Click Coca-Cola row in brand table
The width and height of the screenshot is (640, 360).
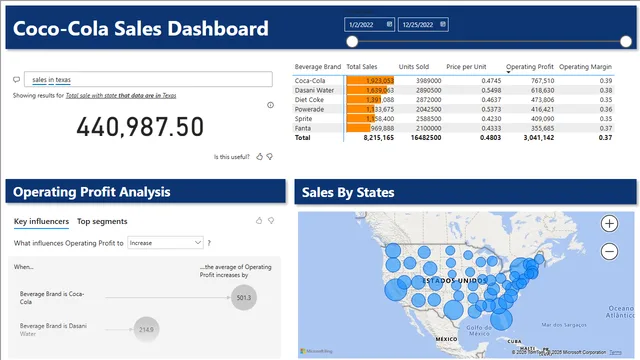(453, 80)
